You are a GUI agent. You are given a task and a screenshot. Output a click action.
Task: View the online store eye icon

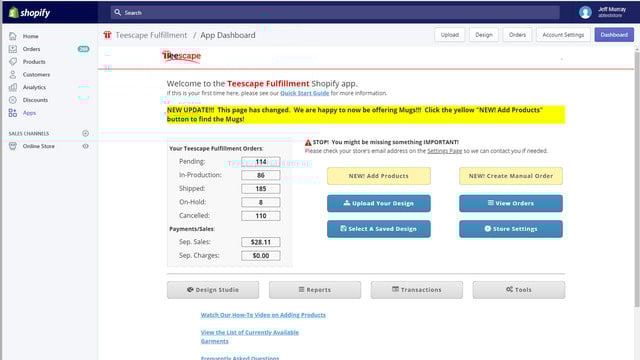[85, 146]
